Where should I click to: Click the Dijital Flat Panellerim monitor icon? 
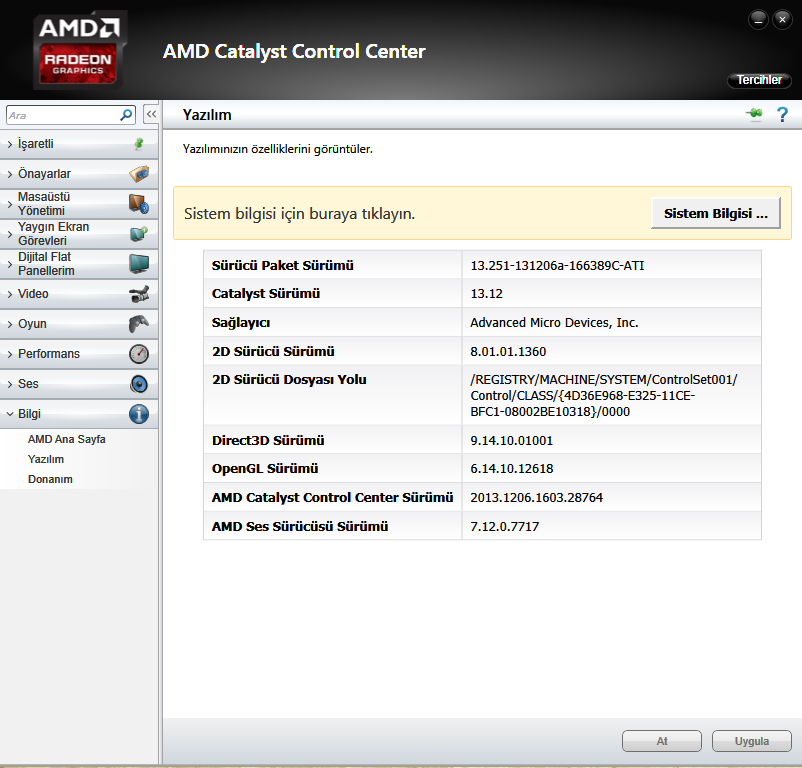click(139, 264)
